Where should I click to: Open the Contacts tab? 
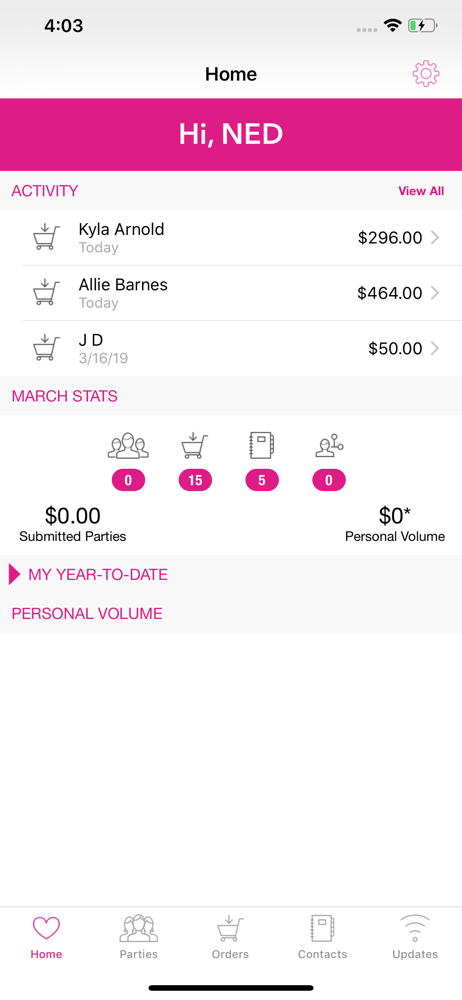click(323, 938)
